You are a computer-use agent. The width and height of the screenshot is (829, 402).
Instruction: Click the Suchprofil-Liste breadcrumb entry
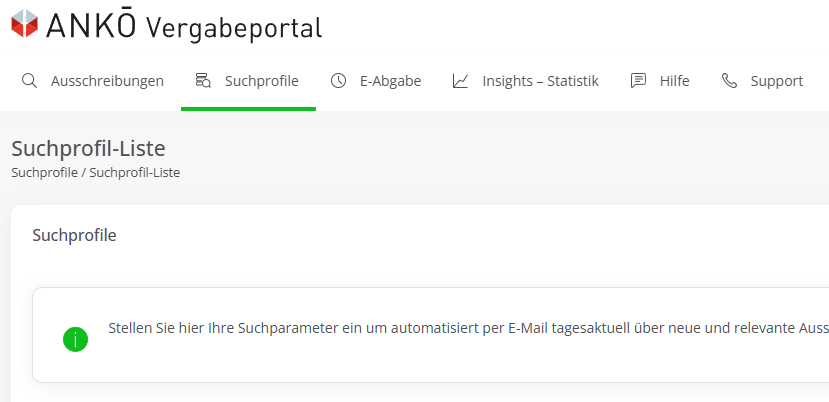(135, 172)
